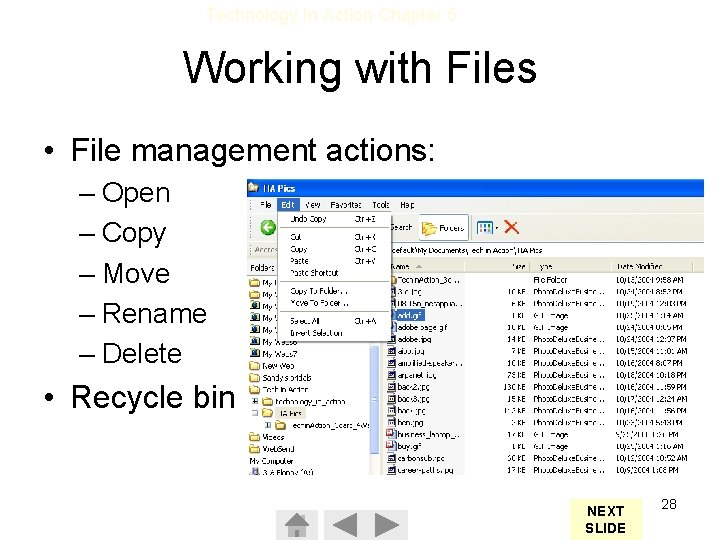Open the Views icon in toolbar
Viewport: 720px width, 540px height.
point(484,227)
